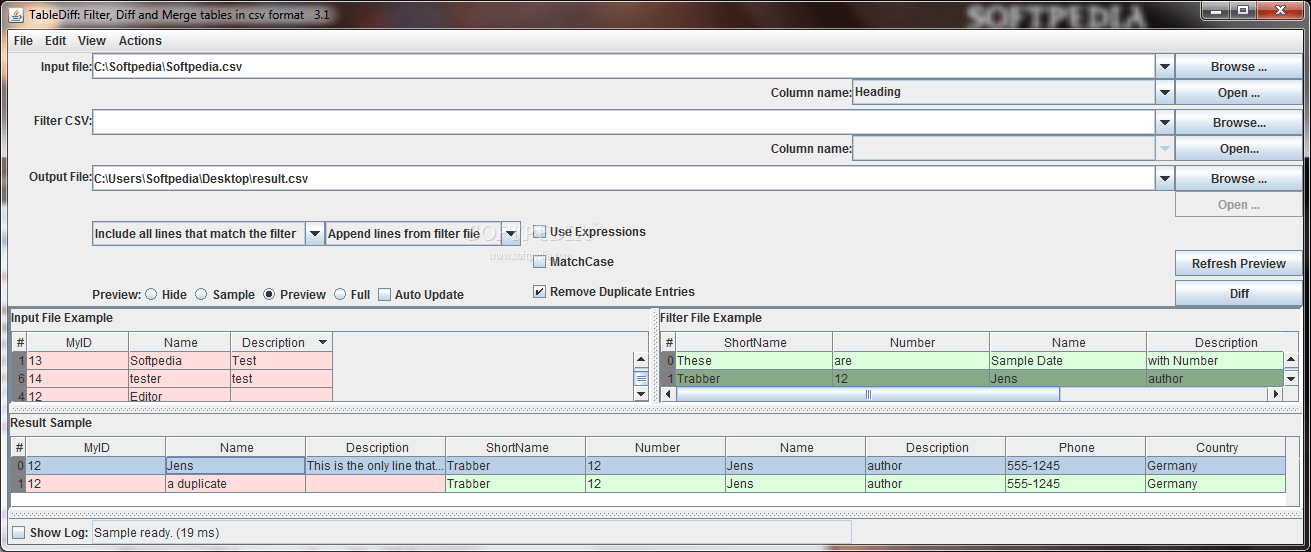
Task: Click the Description header sort arrow in Input File Example
Action: coord(322,343)
